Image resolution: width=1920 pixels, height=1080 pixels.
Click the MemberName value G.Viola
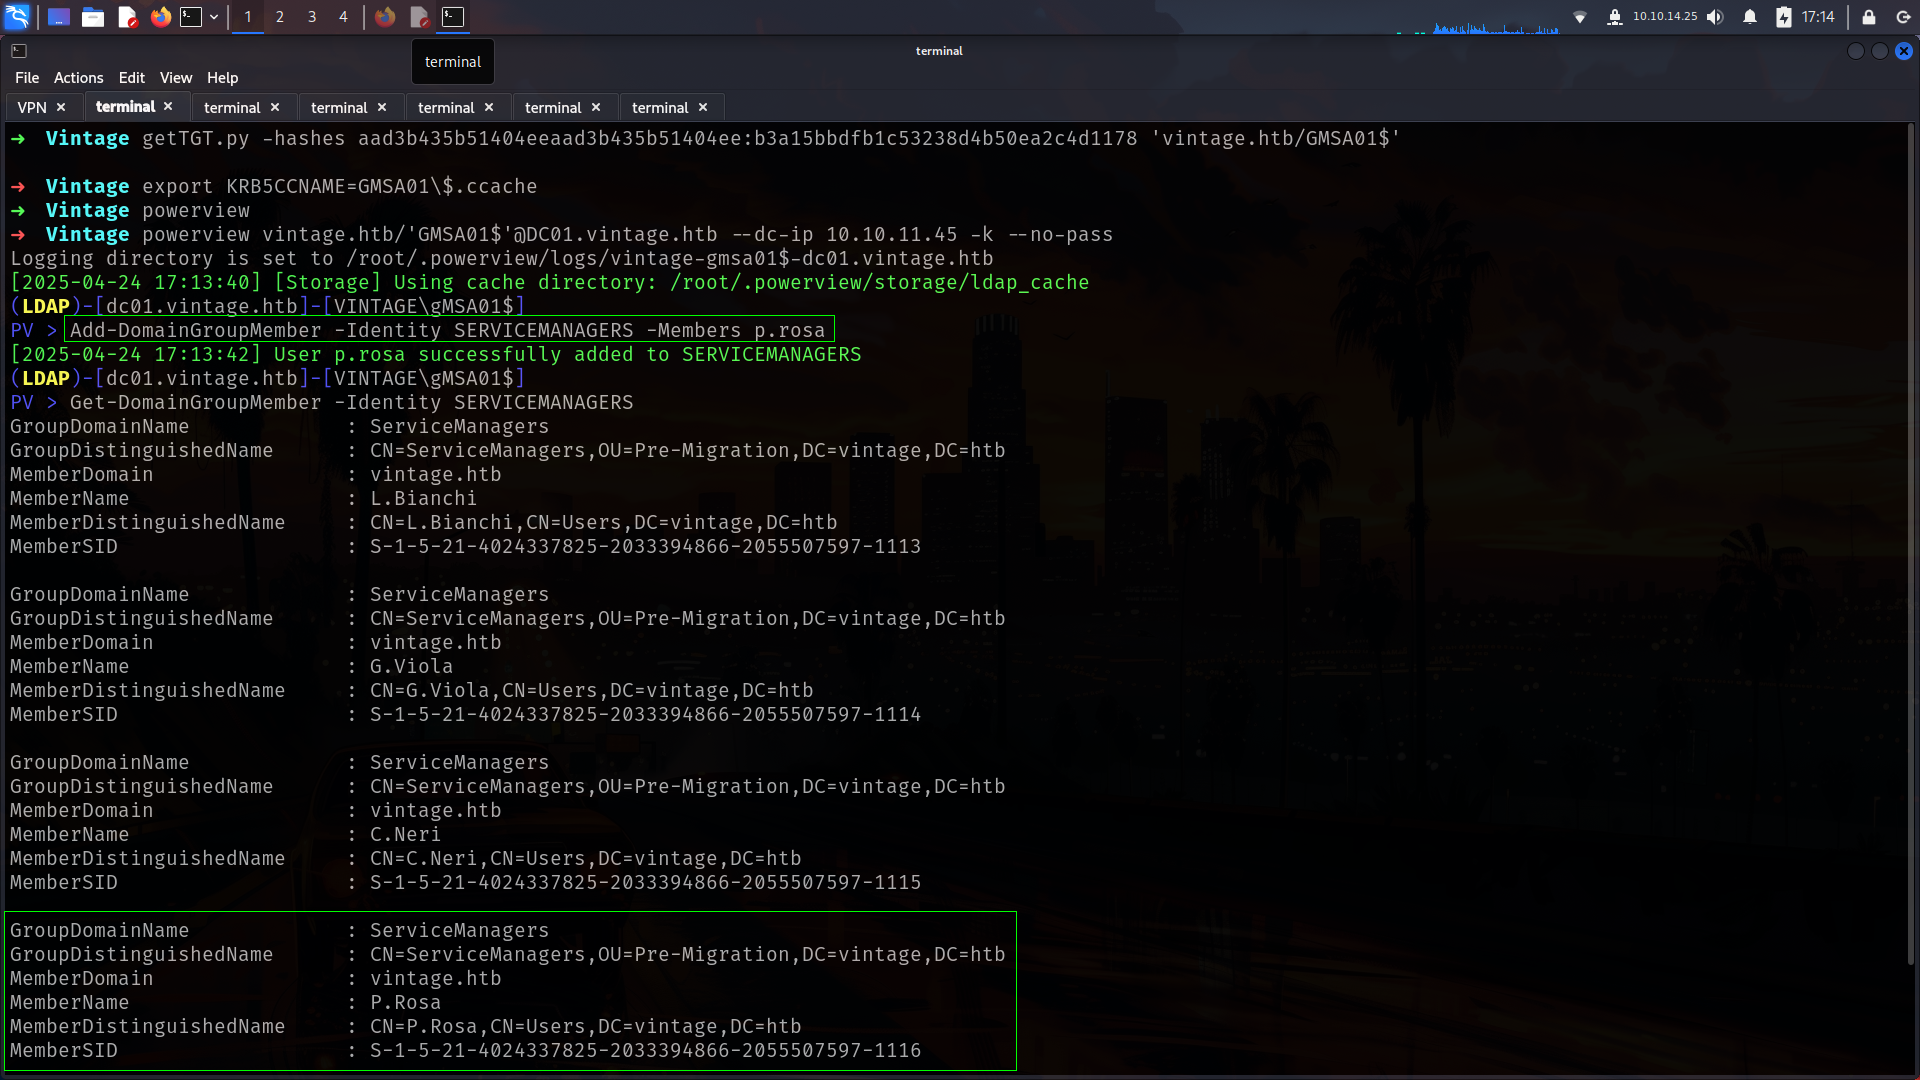(x=411, y=666)
